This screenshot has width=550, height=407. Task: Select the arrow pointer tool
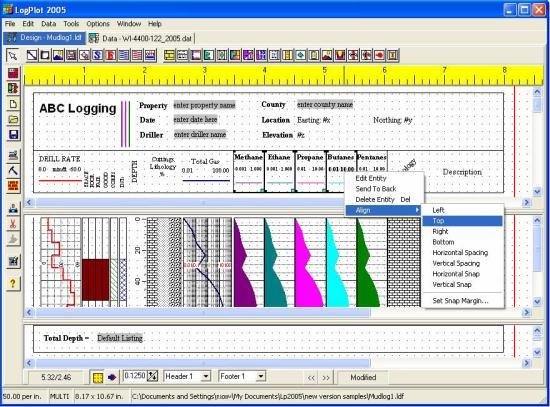[x=13, y=55]
